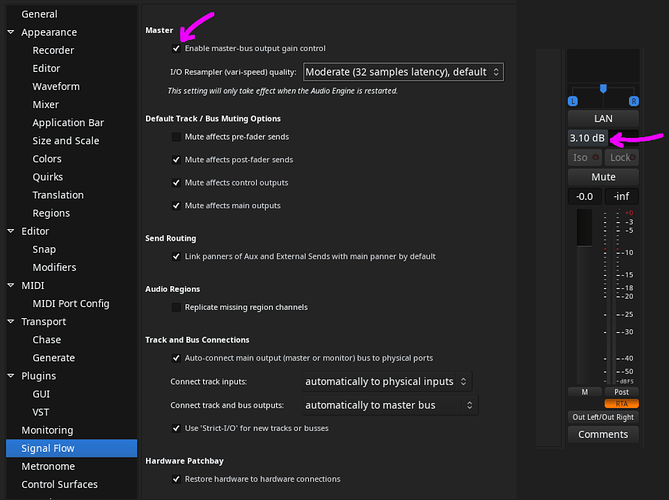Click the Mute button on master strip

click(603, 177)
